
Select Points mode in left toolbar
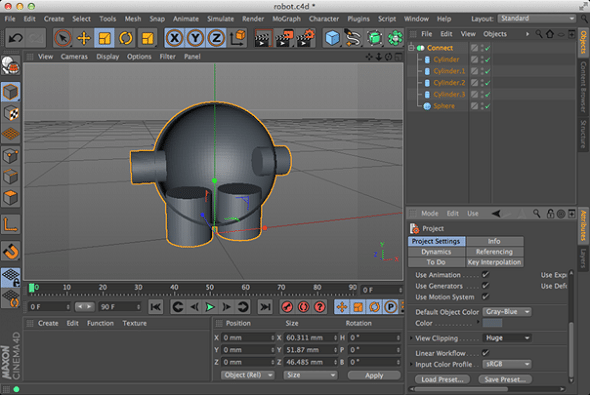pyautogui.click(x=11, y=155)
